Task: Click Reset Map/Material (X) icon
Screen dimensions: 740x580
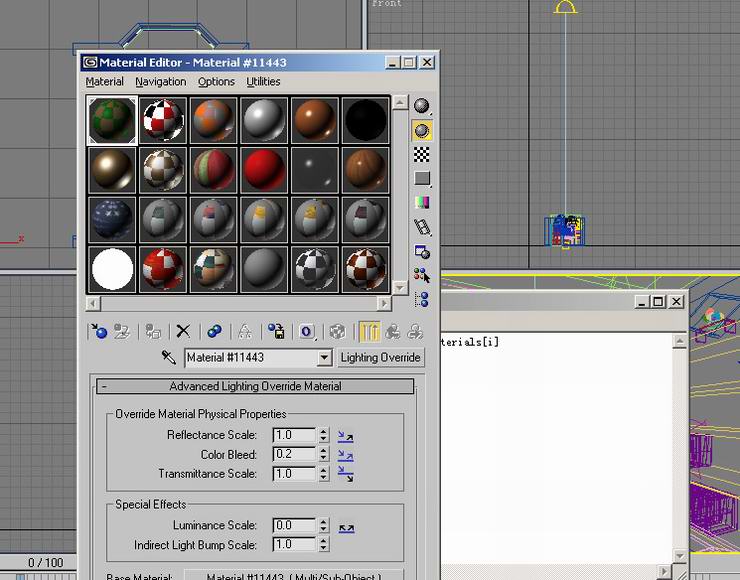Action: (x=183, y=331)
